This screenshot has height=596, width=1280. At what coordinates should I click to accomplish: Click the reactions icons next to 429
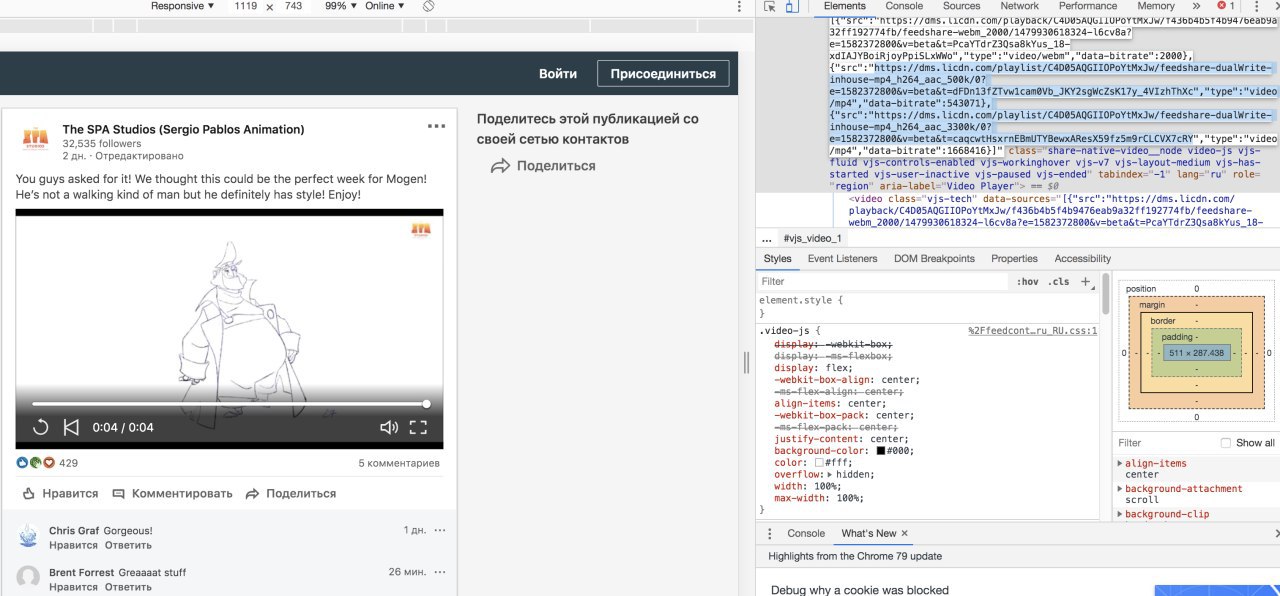click(x=36, y=463)
